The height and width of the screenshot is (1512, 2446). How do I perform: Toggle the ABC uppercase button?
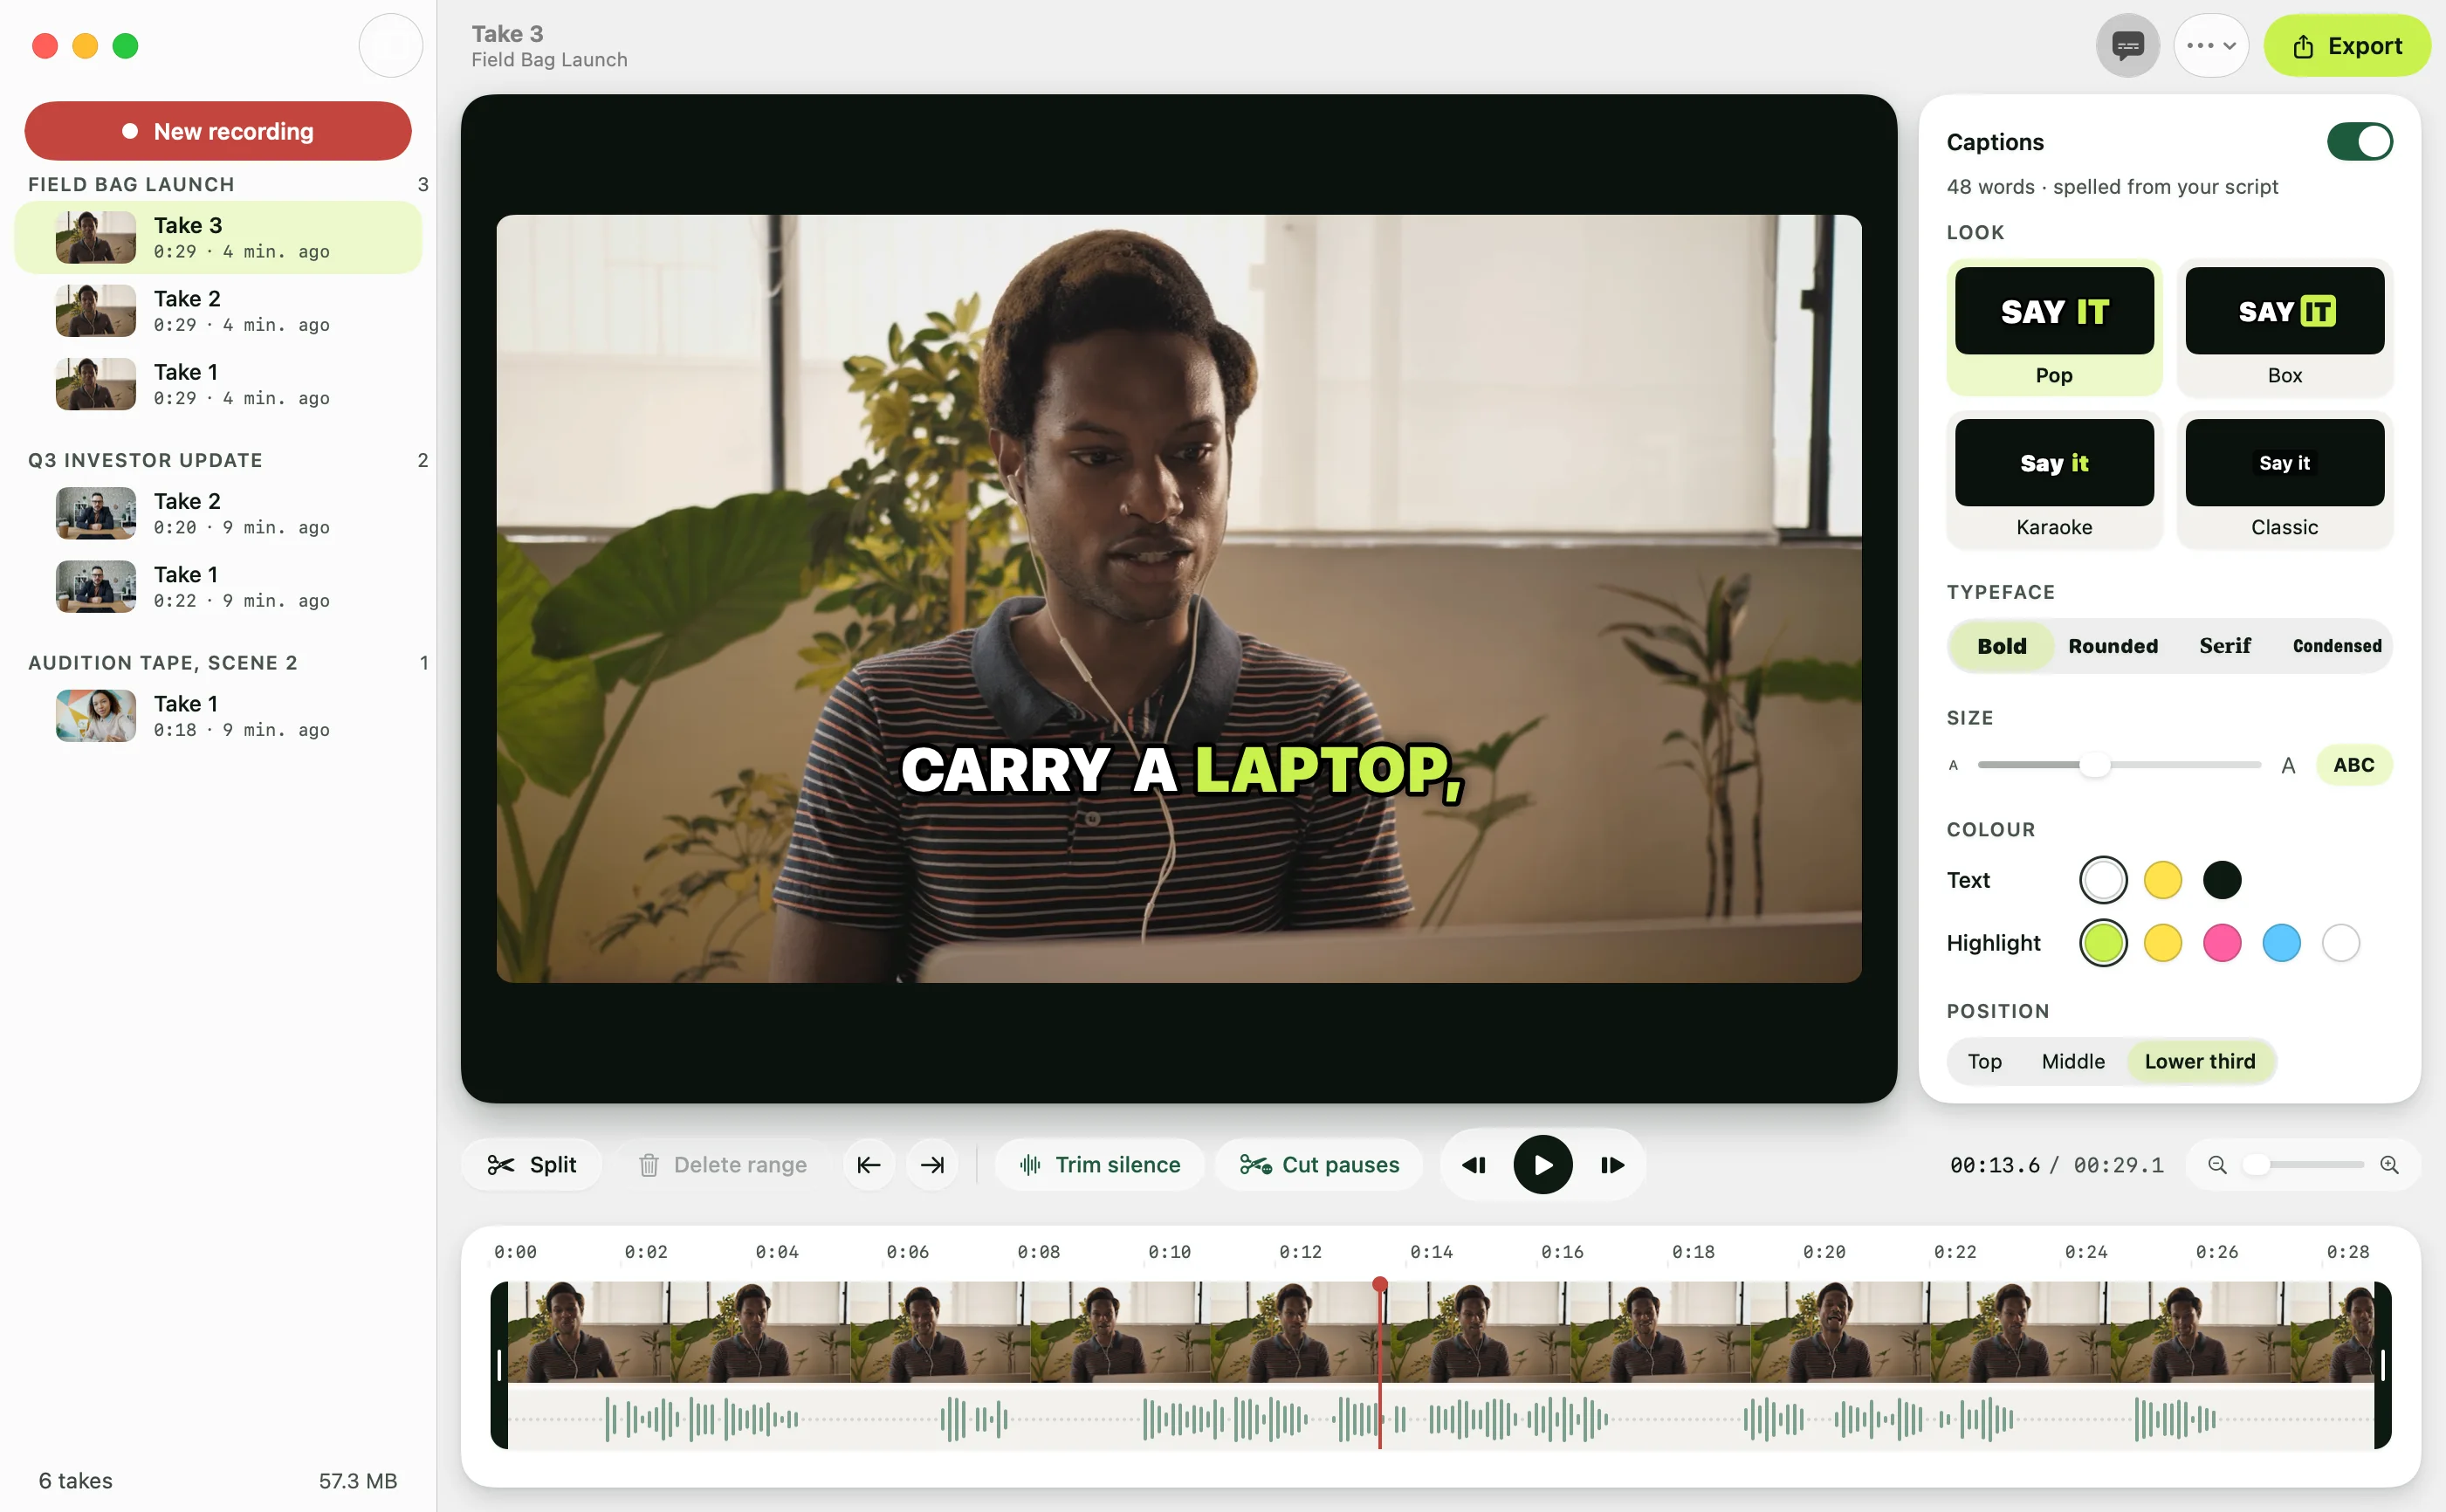tap(2353, 765)
